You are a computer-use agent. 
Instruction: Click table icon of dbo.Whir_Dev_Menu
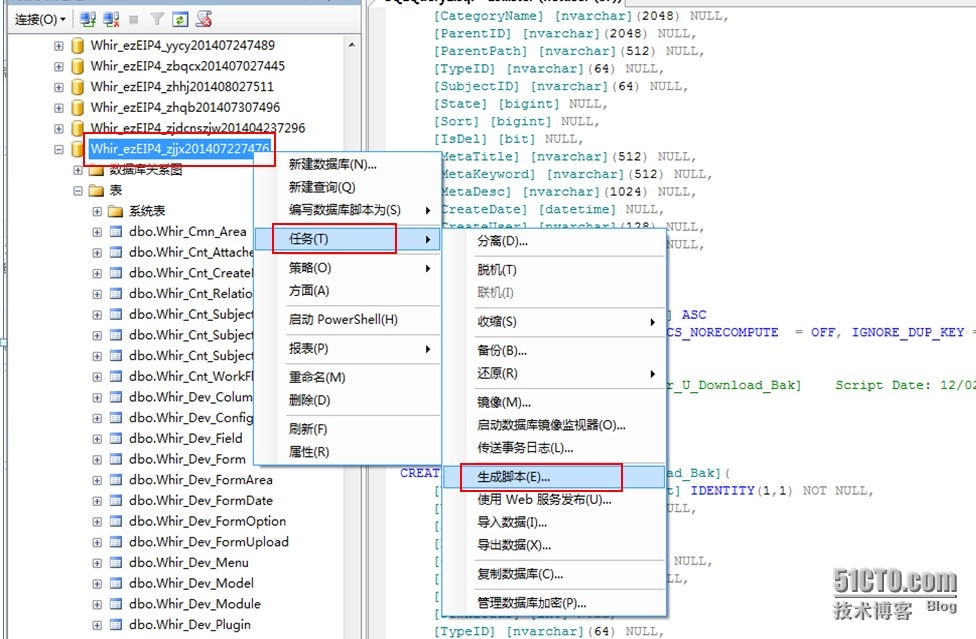pos(115,562)
